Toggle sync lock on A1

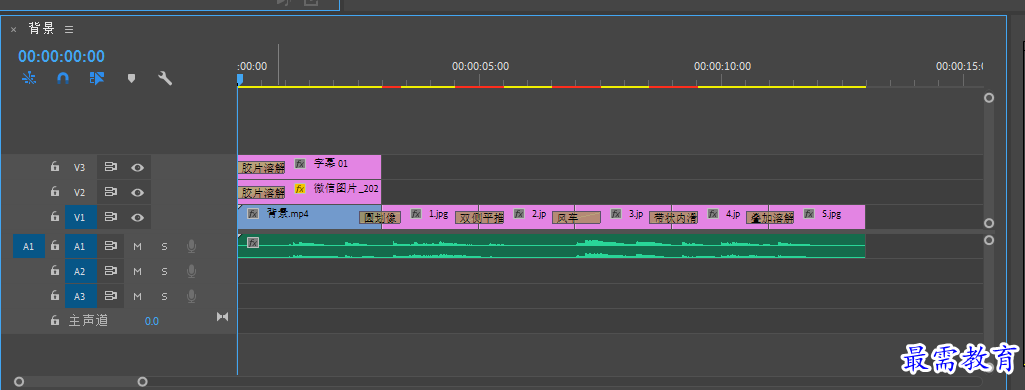tap(110, 246)
